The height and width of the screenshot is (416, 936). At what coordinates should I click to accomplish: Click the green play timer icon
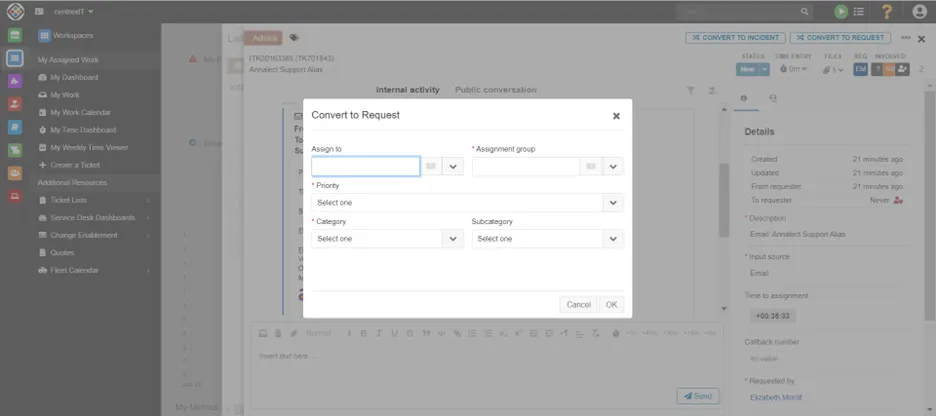(841, 11)
